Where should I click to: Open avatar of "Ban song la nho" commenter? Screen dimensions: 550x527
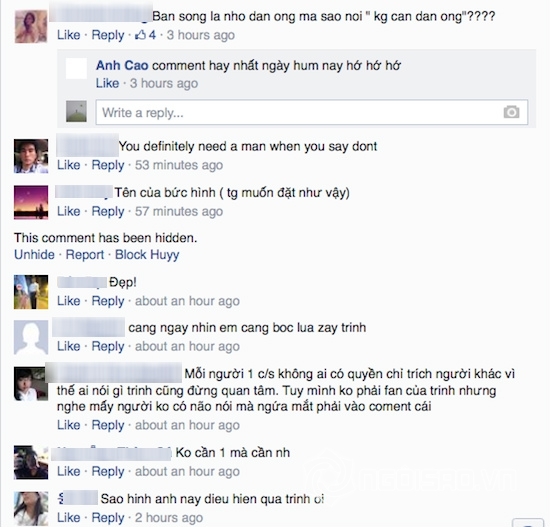tap(31, 26)
